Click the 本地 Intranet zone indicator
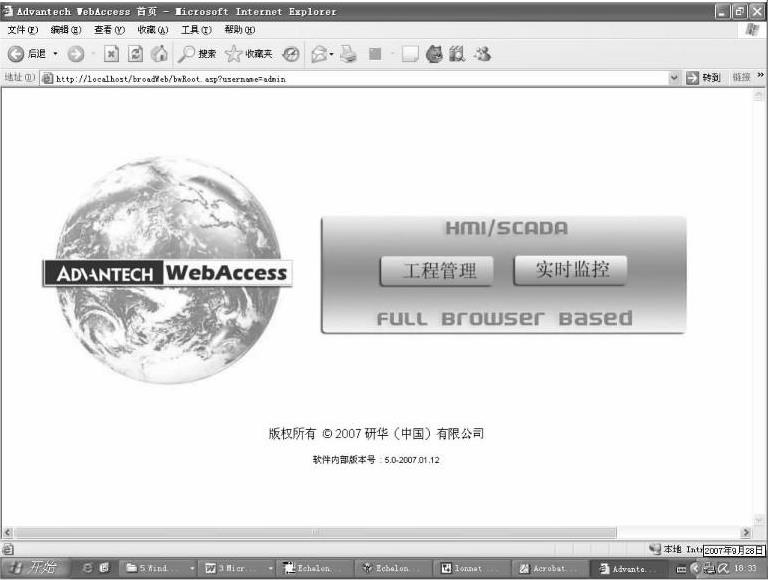This screenshot has width=768, height=580. point(676,549)
